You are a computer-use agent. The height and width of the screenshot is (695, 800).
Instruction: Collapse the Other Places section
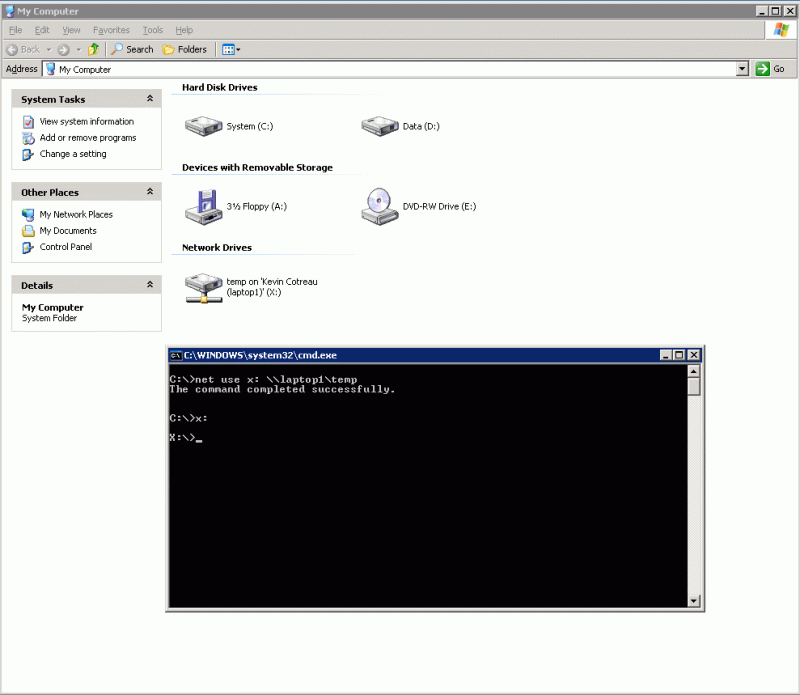151,191
